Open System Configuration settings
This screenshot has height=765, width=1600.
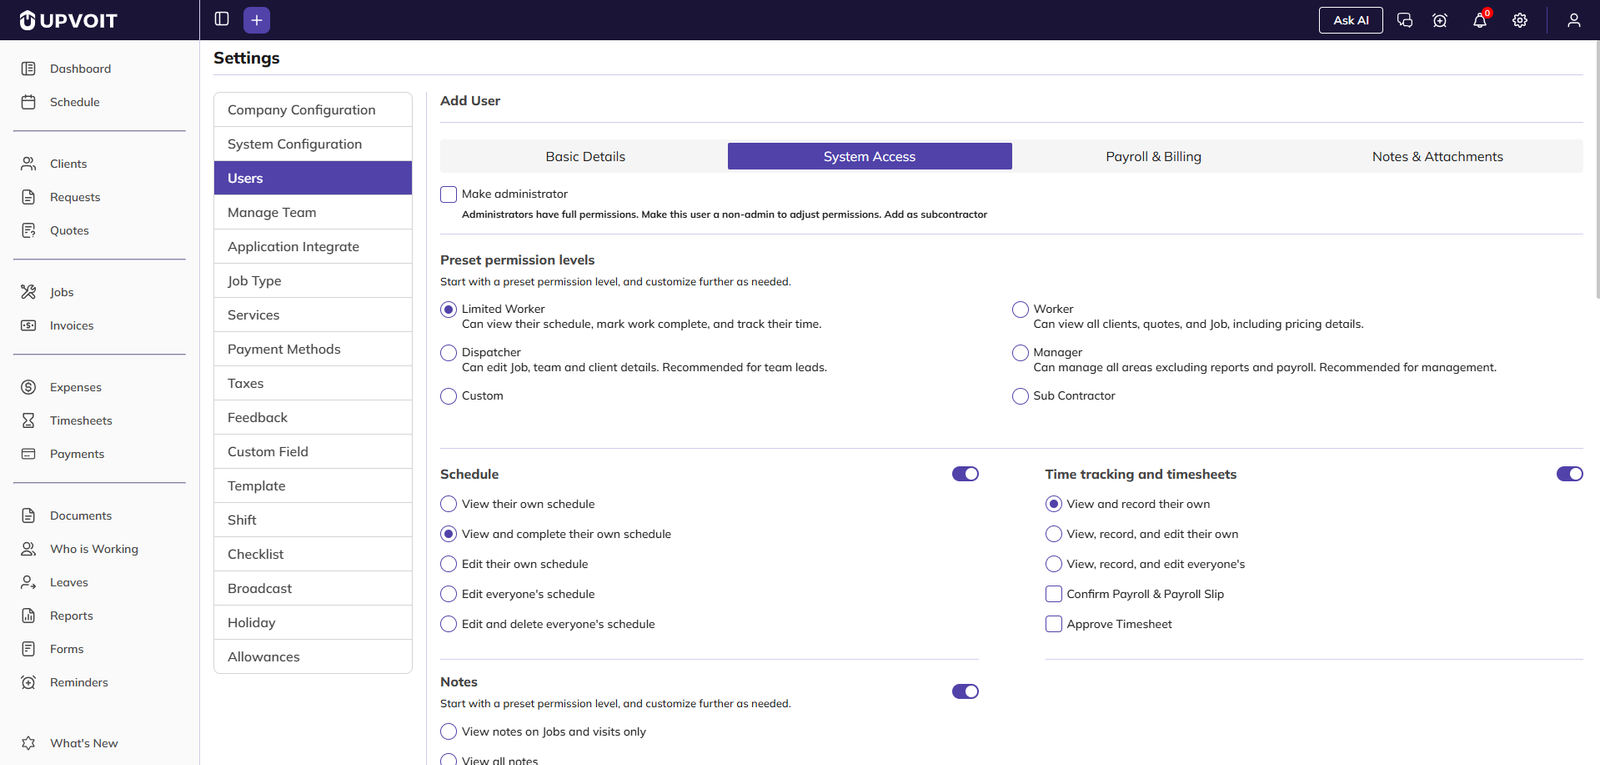click(x=313, y=144)
